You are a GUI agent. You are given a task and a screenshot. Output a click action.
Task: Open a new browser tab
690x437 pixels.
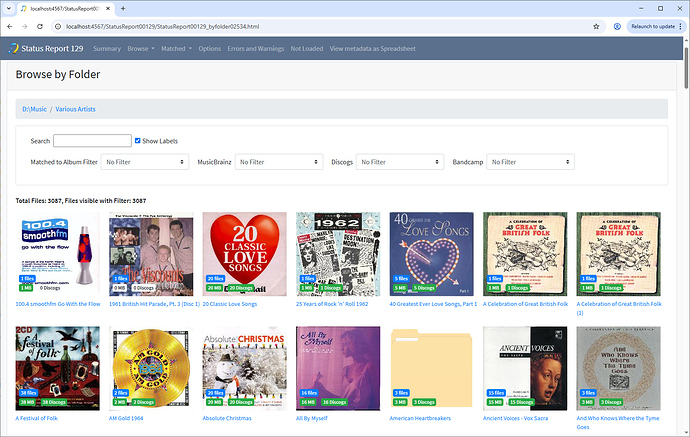[123, 8]
